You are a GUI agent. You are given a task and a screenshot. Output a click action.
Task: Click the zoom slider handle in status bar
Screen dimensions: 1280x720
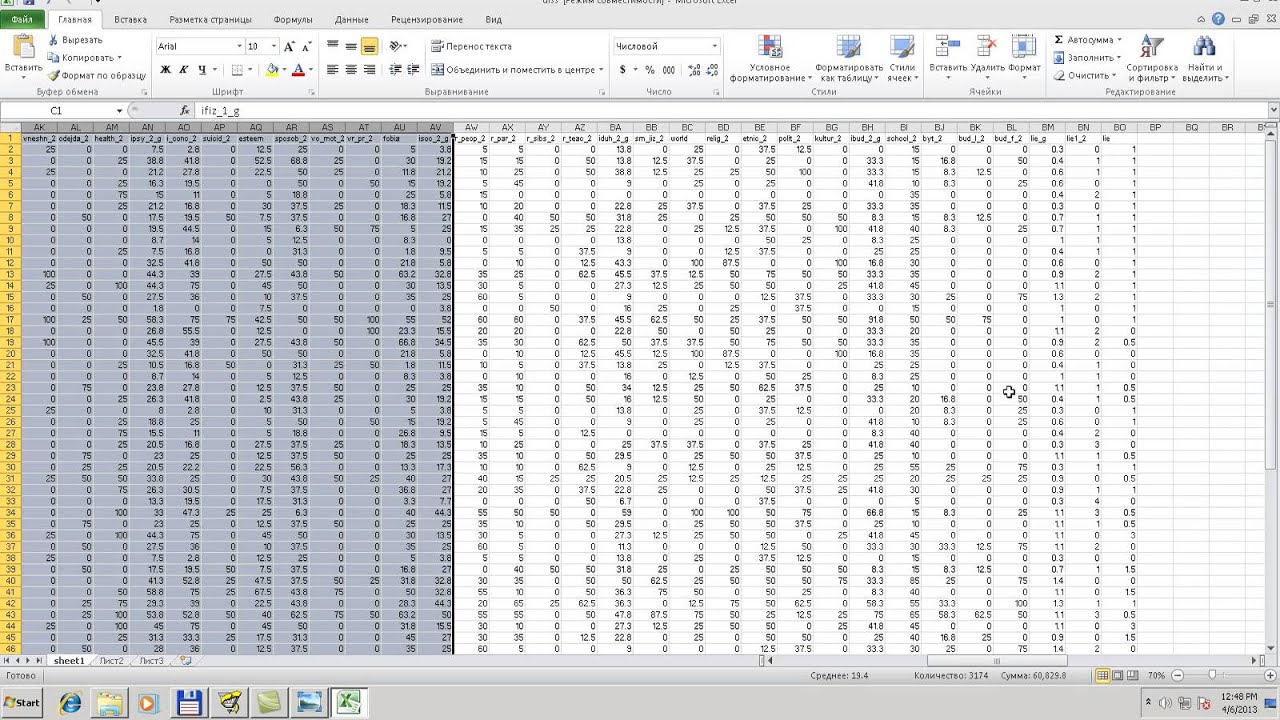(x=1213, y=676)
